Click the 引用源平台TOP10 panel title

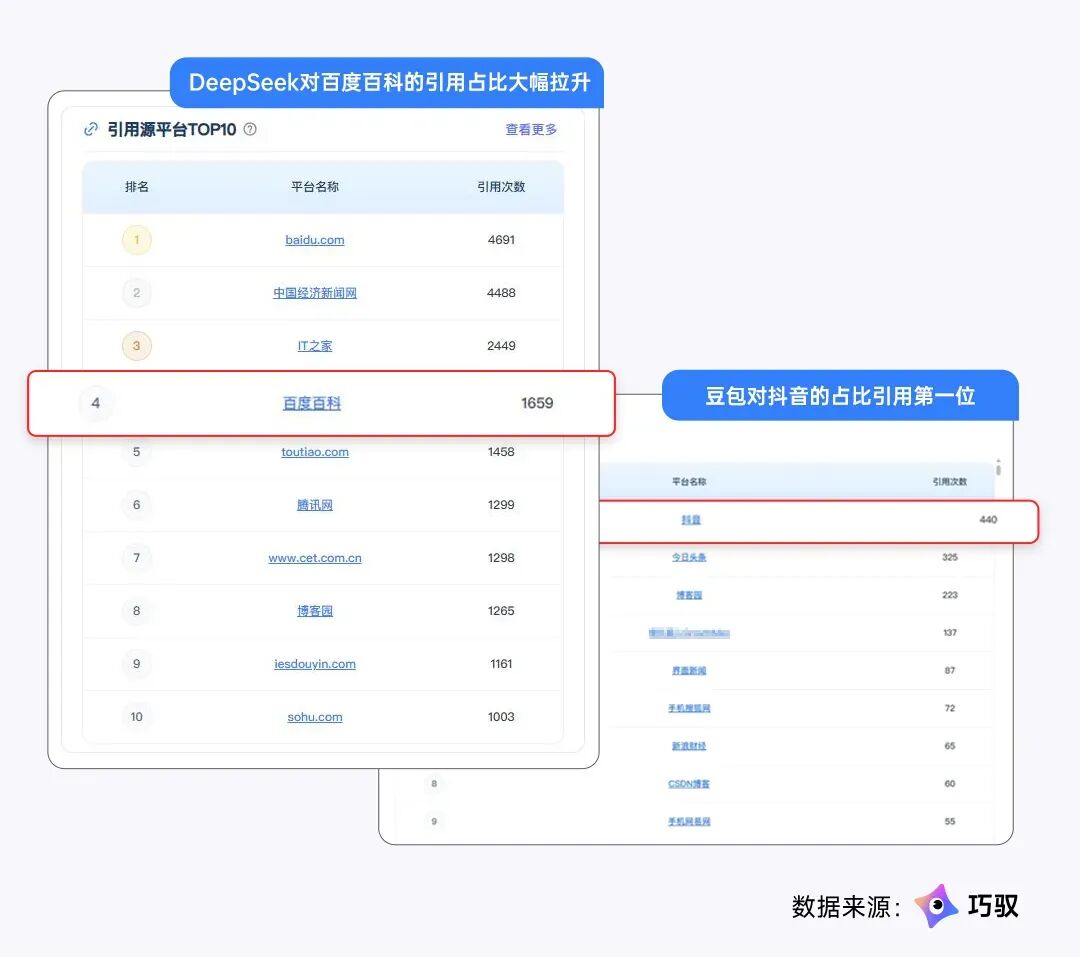click(172, 130)
